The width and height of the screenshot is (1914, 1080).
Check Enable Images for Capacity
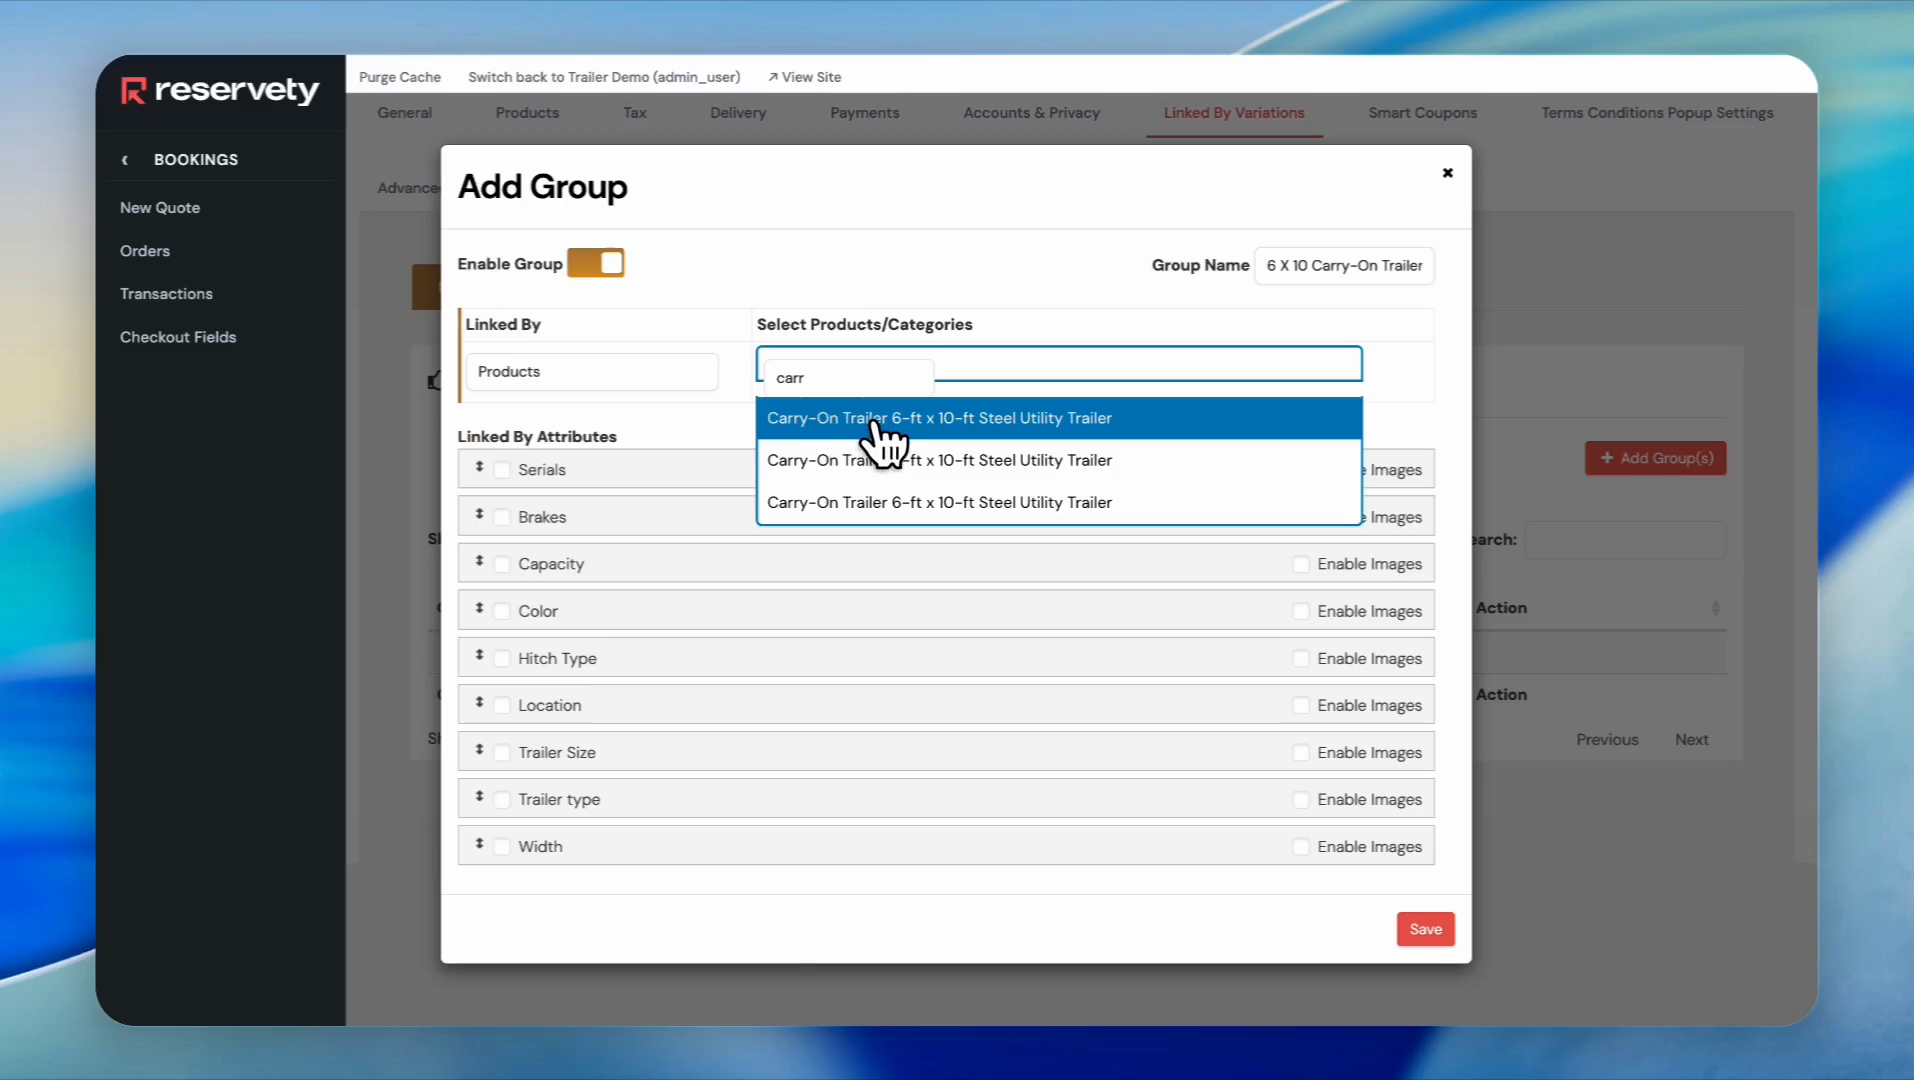1301,564
